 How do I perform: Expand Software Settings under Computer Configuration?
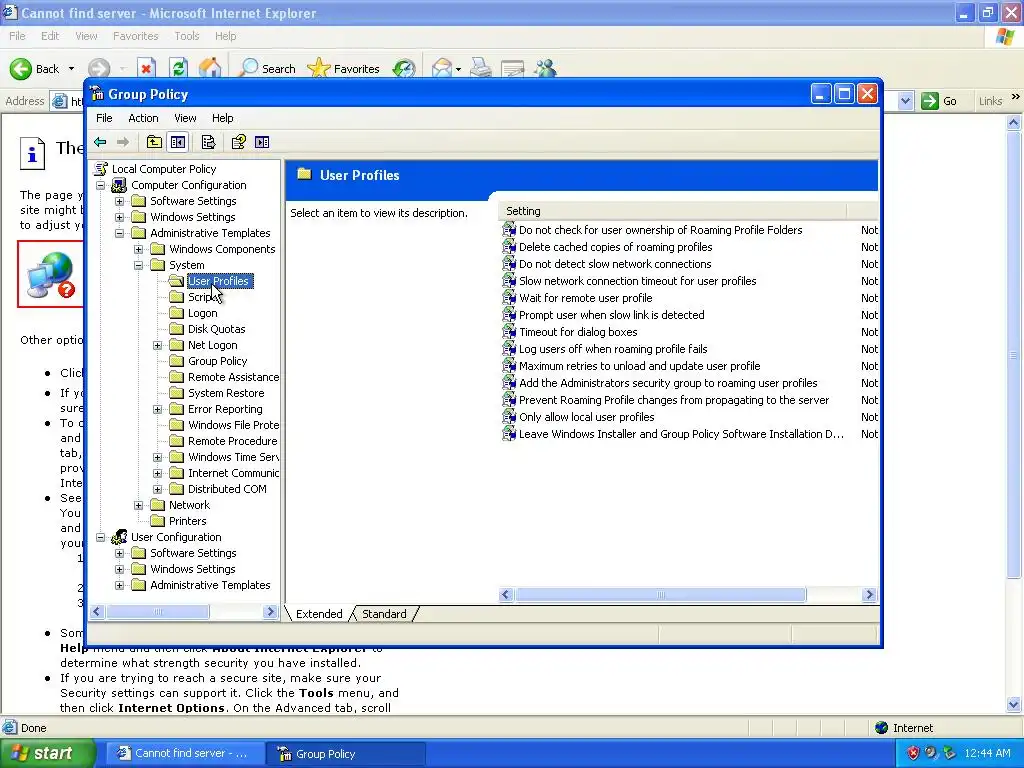point(120,201)
